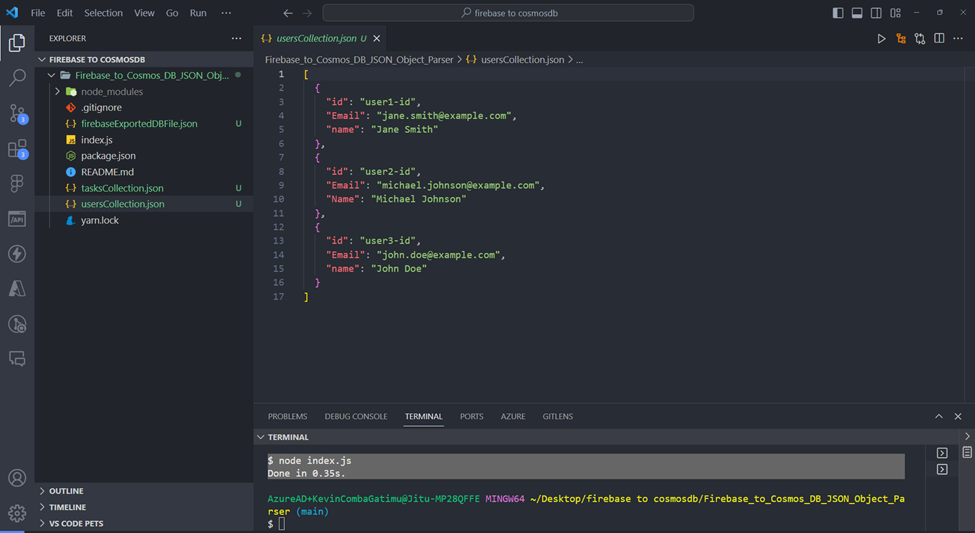
Task: Open tasksCollection.json file
Action: coord(122,188)
